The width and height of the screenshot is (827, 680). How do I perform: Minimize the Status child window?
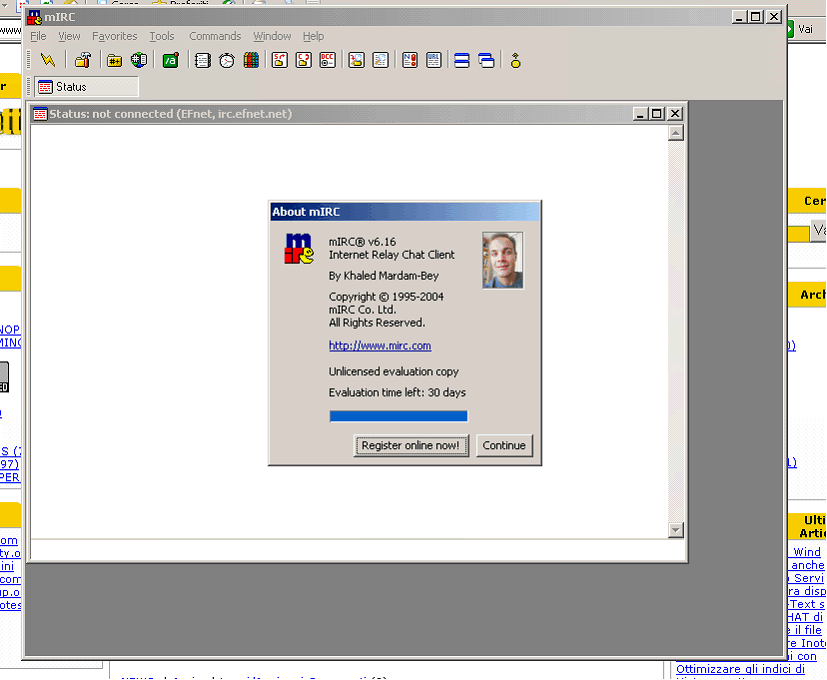coord(640,113)
